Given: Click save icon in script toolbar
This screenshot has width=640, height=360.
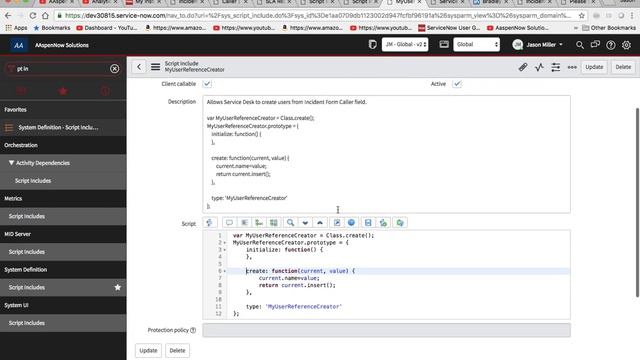Looking at the screenshot, I should tap(368, 222).
